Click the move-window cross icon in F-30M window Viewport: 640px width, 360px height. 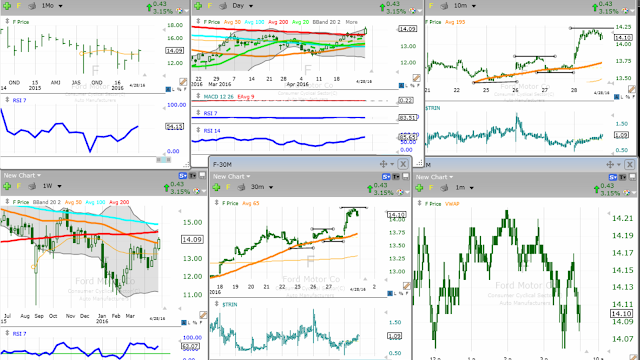pyautogui.click(x=383, y=164)
